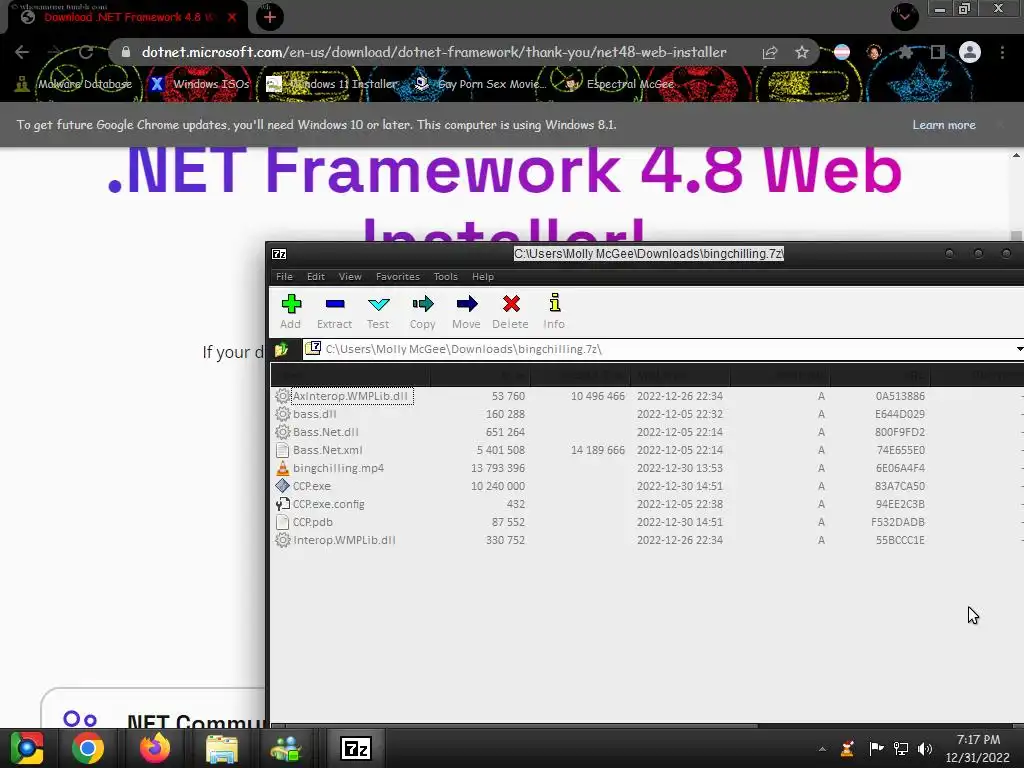Open Chrome from the taskbar

[x=88, y=748]
